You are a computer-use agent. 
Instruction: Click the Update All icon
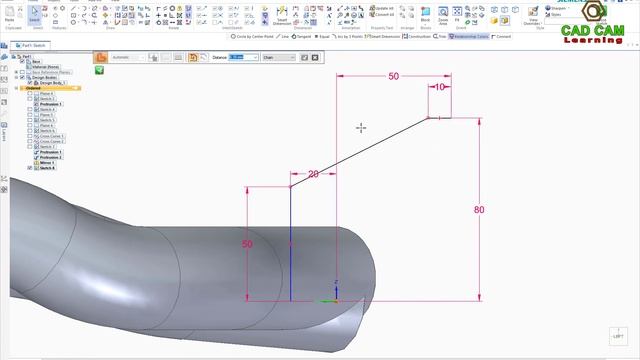click(382, 8)
